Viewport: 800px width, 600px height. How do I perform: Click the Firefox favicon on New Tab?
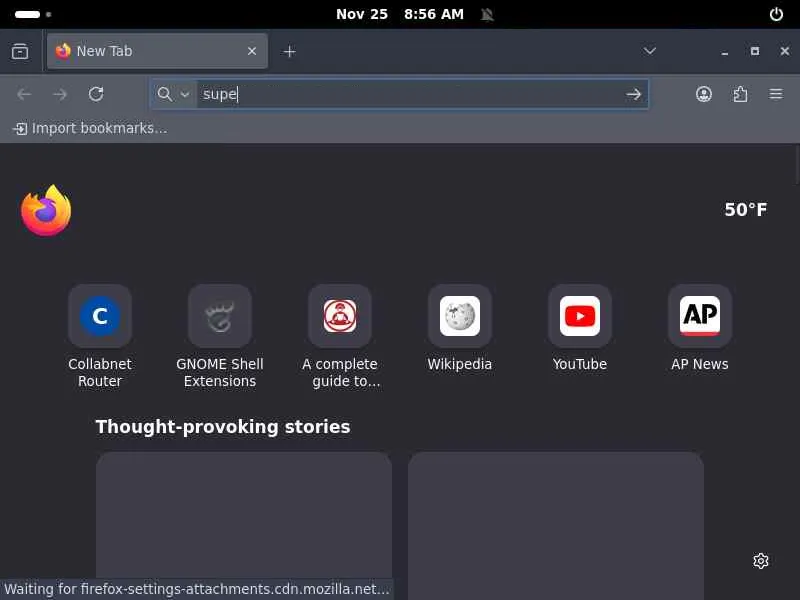tap(63, 51)
